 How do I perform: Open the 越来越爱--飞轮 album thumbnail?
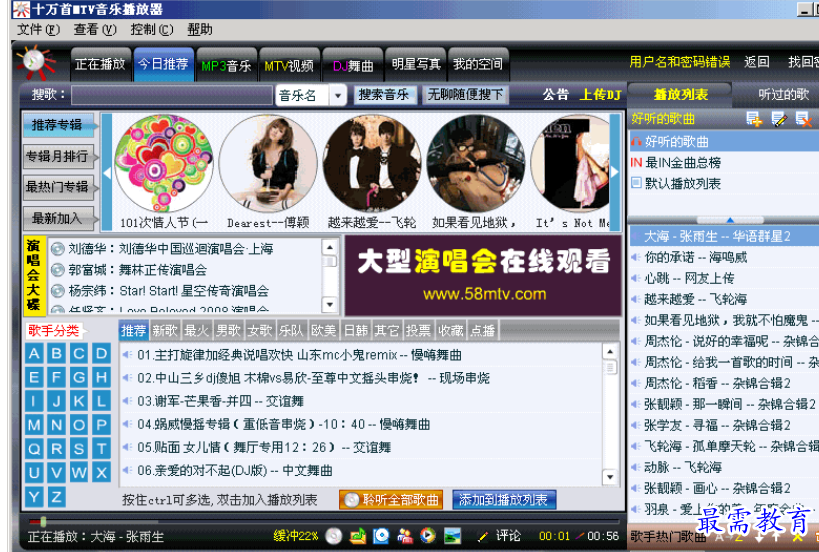point(372,163)
